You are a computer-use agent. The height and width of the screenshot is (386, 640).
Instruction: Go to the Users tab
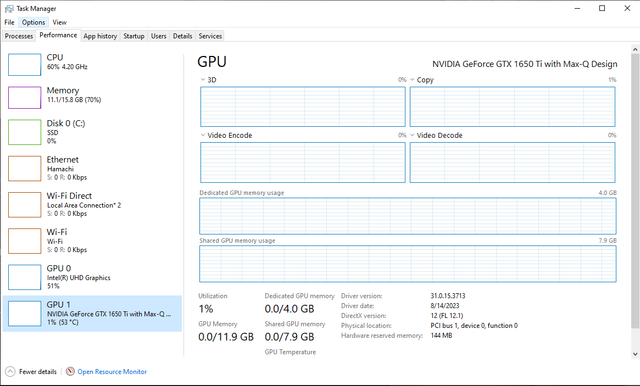pyautogui.click(x=158, y=36)
